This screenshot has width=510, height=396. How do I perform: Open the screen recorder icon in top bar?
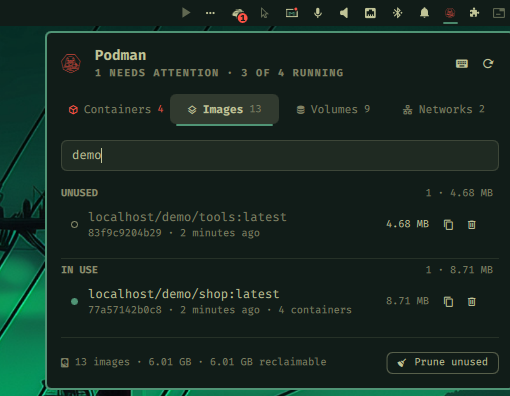292,13
